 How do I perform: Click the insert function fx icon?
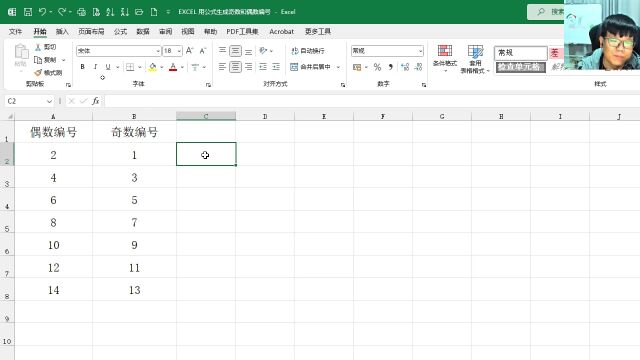[96, 101]
